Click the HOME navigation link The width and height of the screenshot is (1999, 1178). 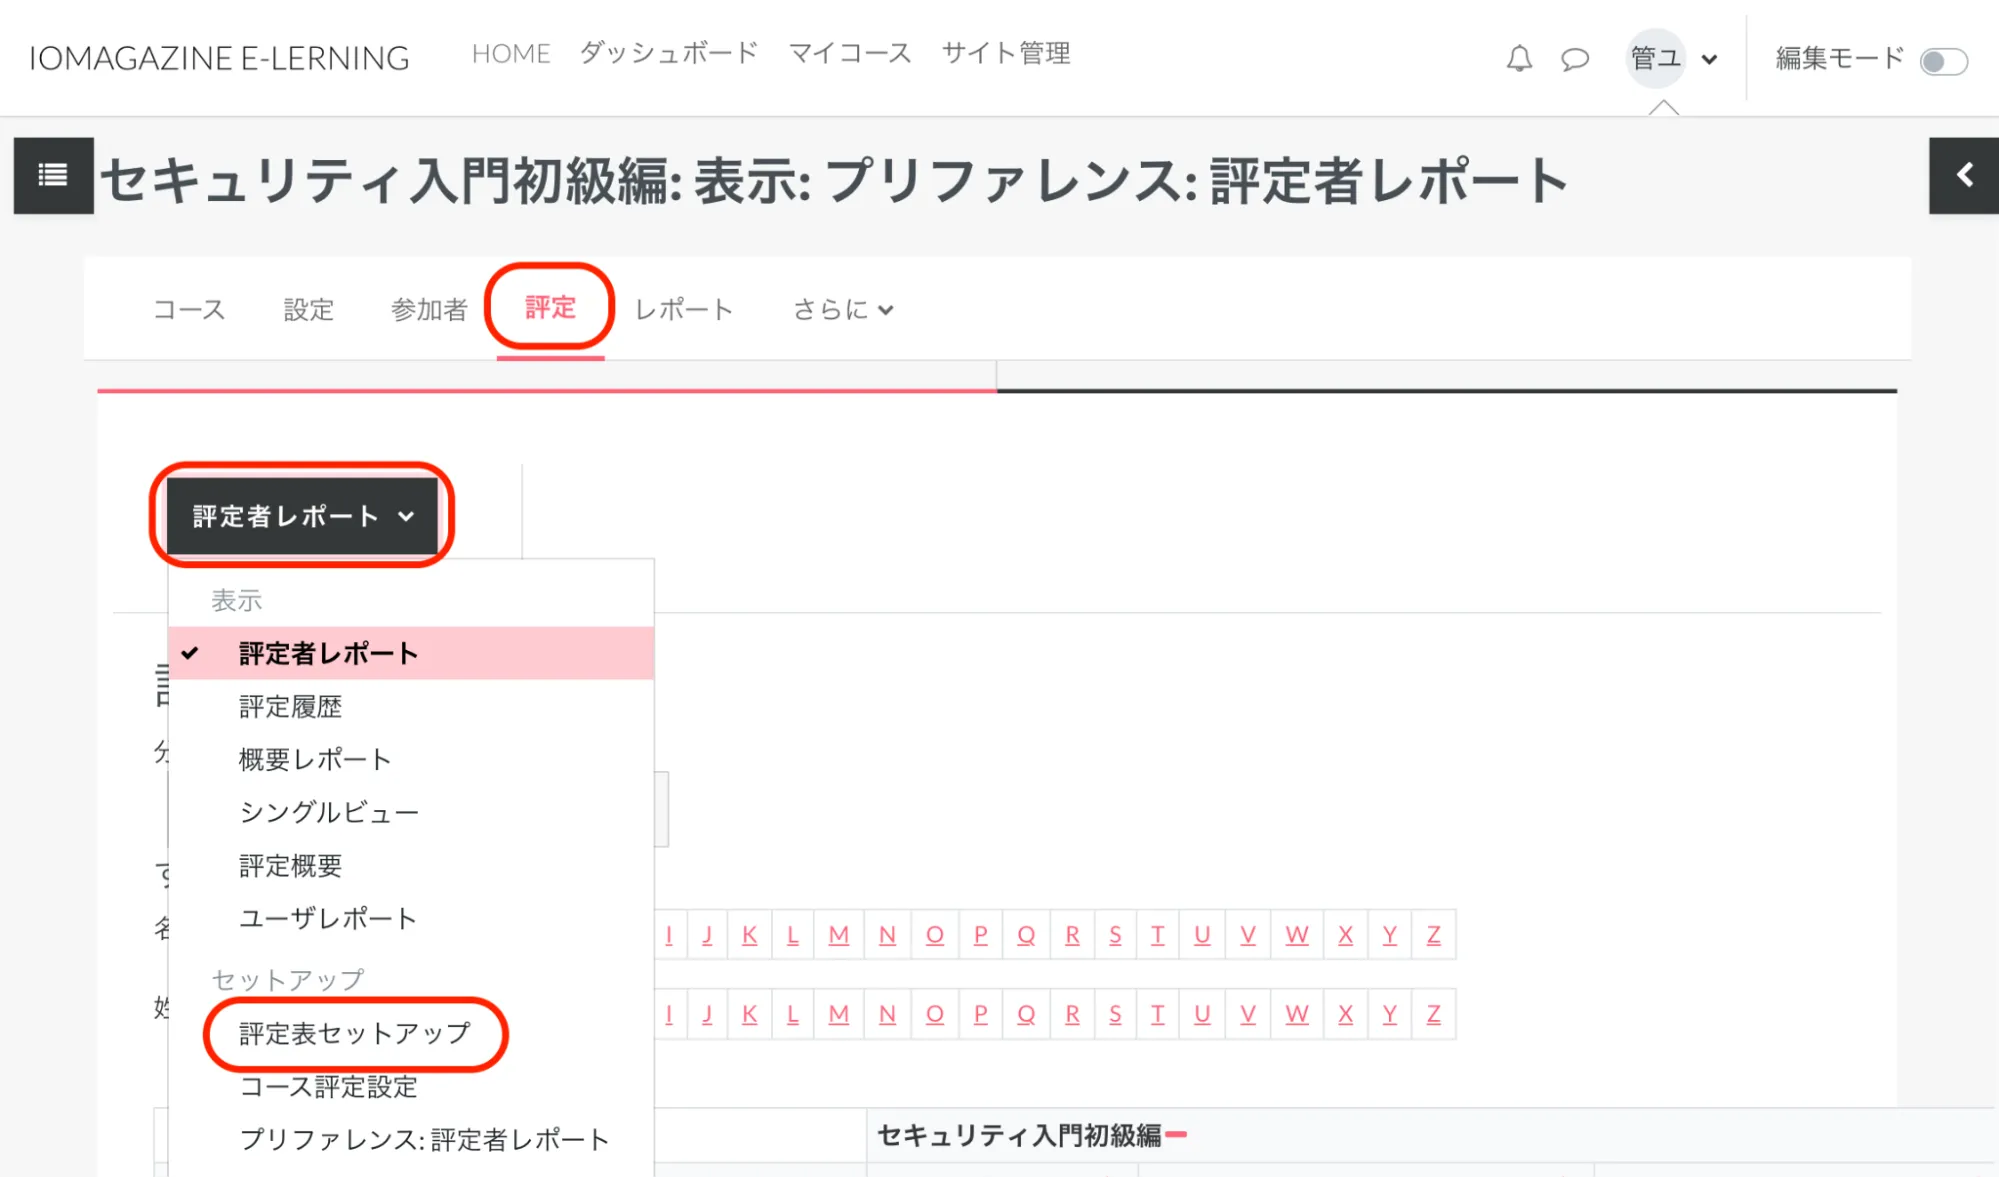pos(511,53)
